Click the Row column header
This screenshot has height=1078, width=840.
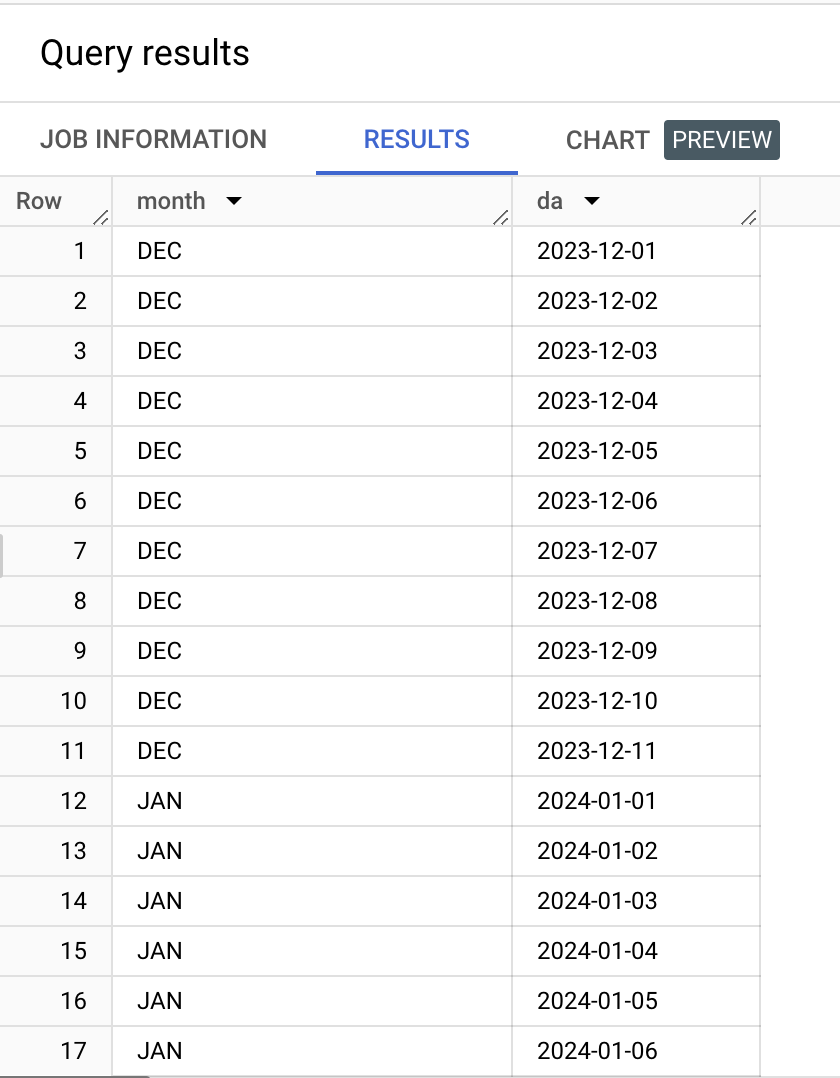click(39, 201)
